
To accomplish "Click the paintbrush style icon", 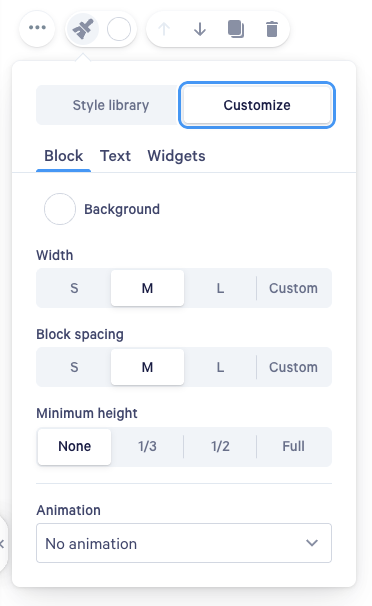I will point(83,29).
